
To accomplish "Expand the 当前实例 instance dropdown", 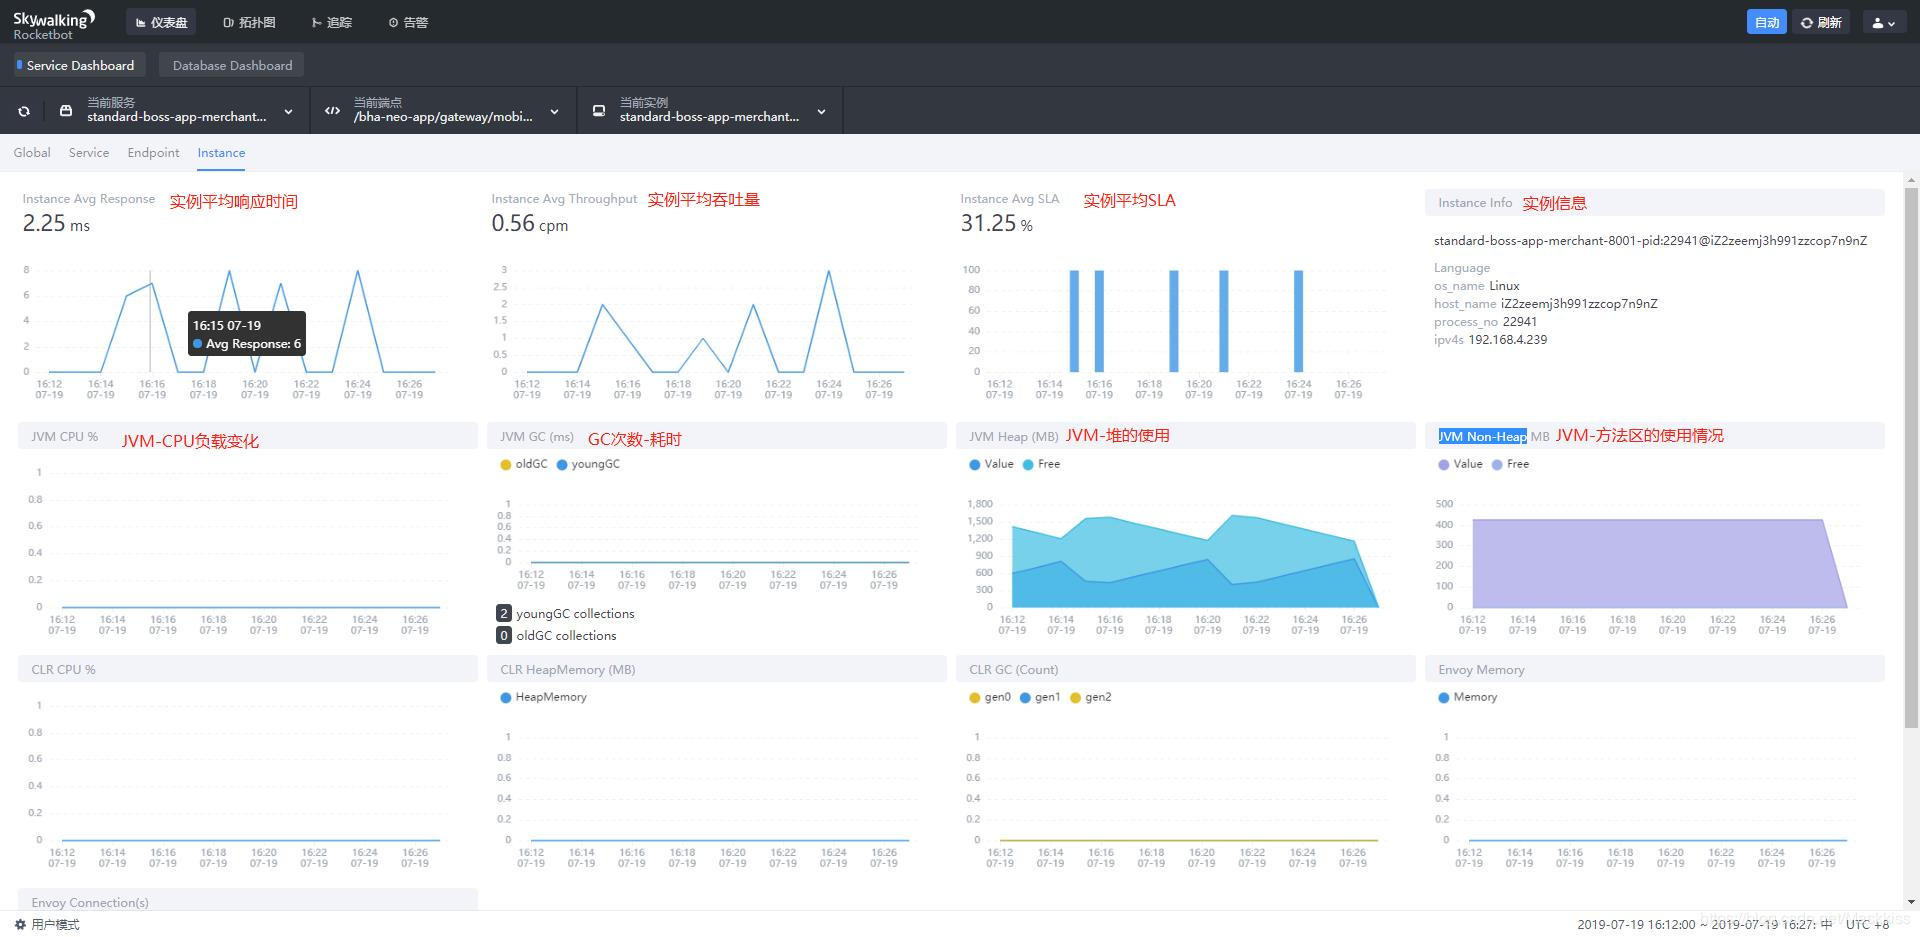I will pos(821,111).
